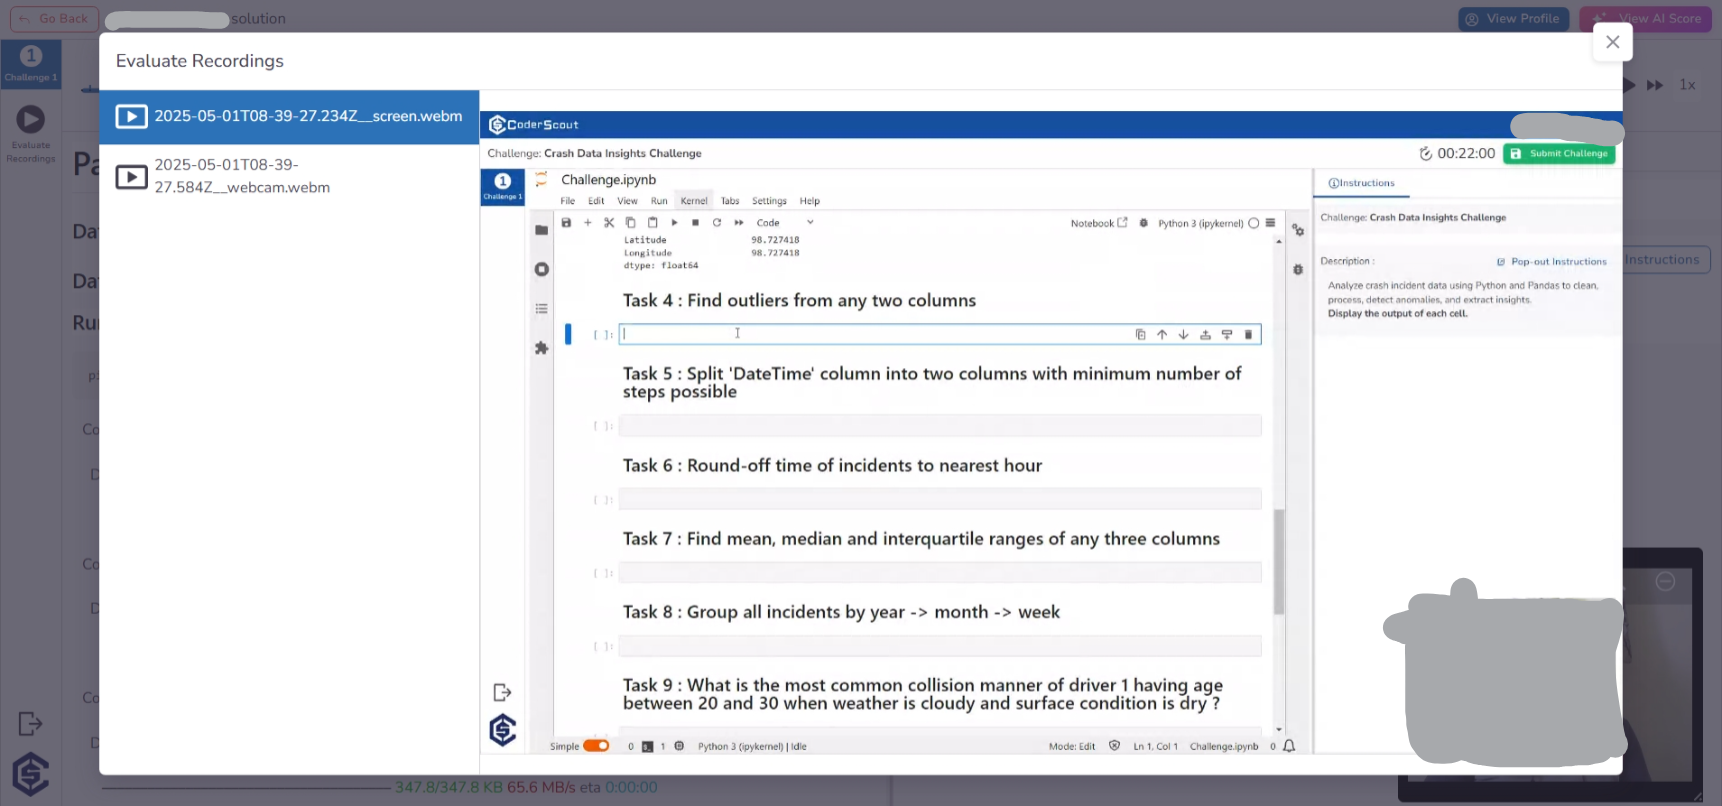The image size is (1722, 806).
Task: Open the extension manager puzzle icon
Action: point(541,348)
